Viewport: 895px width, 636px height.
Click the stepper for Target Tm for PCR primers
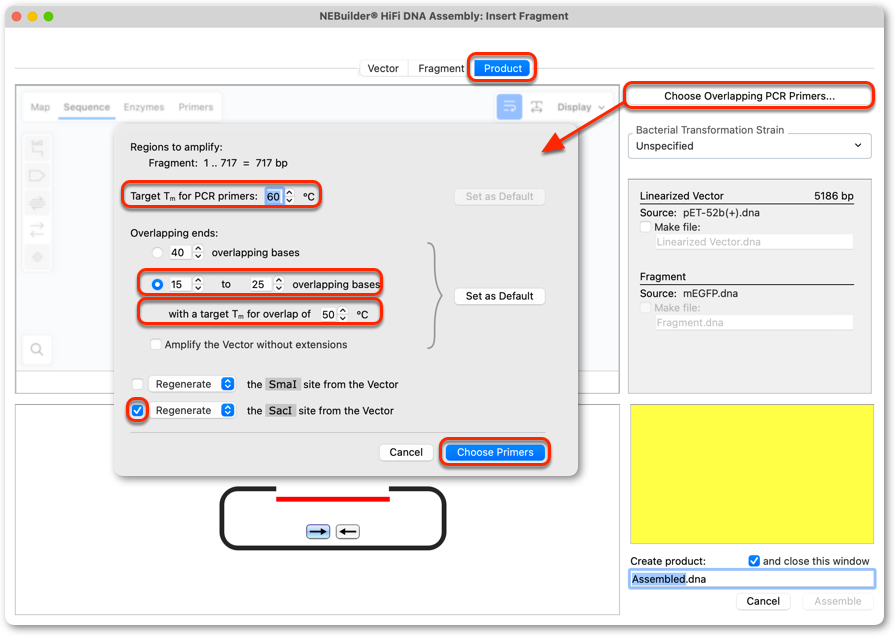tap(290, 196)
